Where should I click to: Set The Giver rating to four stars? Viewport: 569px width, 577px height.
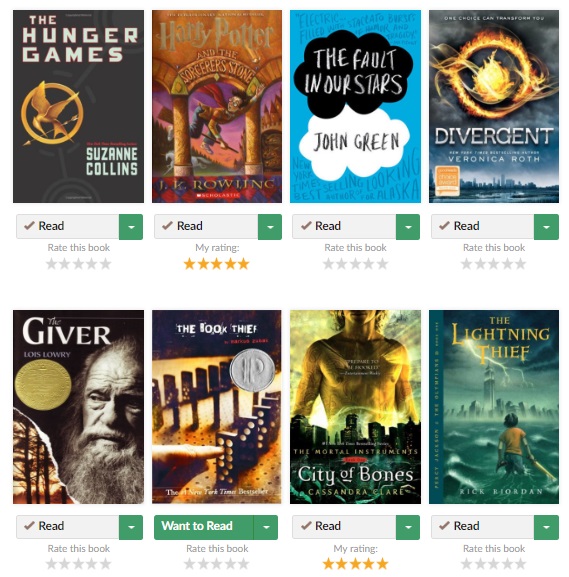pyautogui.click(x=92, y=564)
